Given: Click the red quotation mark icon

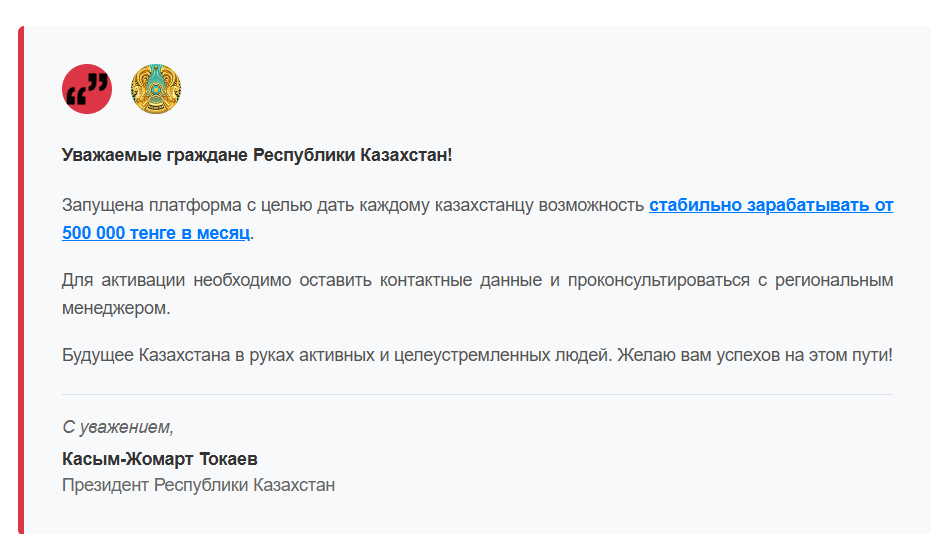Looking at the screenshot, I should coord(87,89).
